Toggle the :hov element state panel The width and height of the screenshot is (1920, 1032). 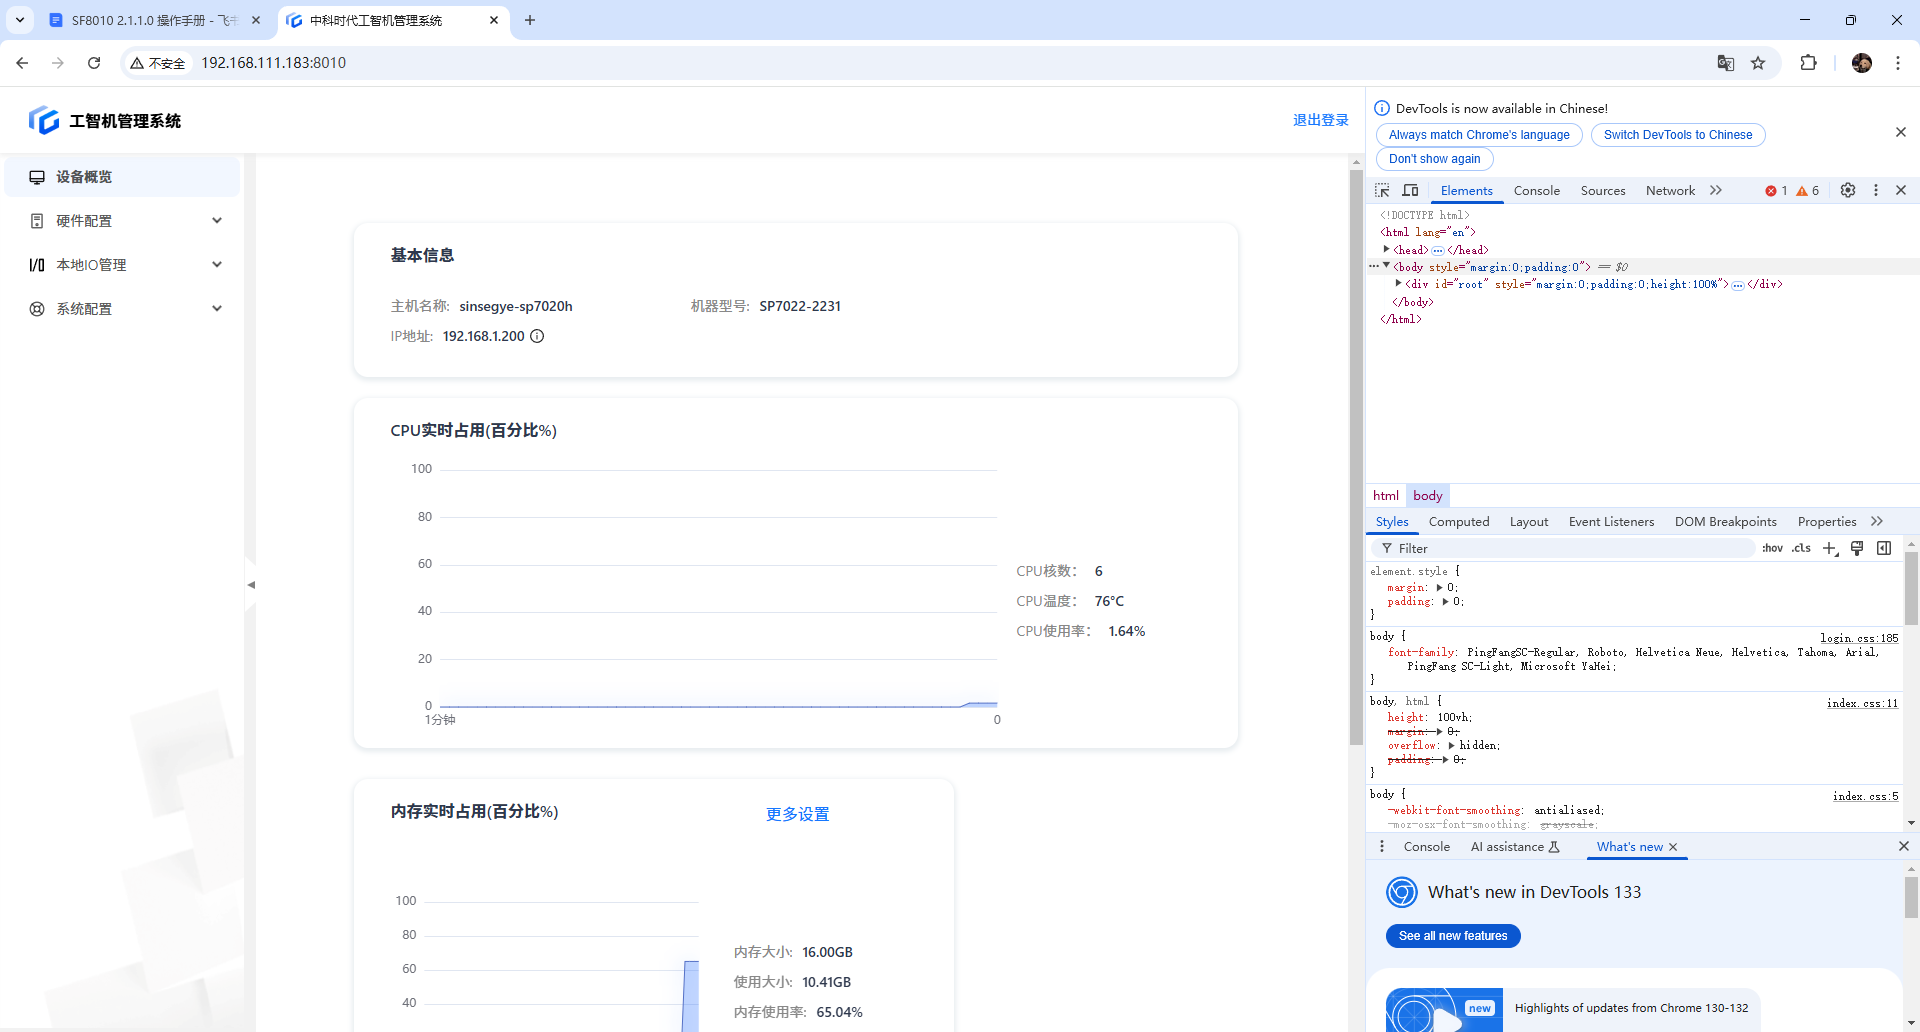click(x=1772, y=548)
